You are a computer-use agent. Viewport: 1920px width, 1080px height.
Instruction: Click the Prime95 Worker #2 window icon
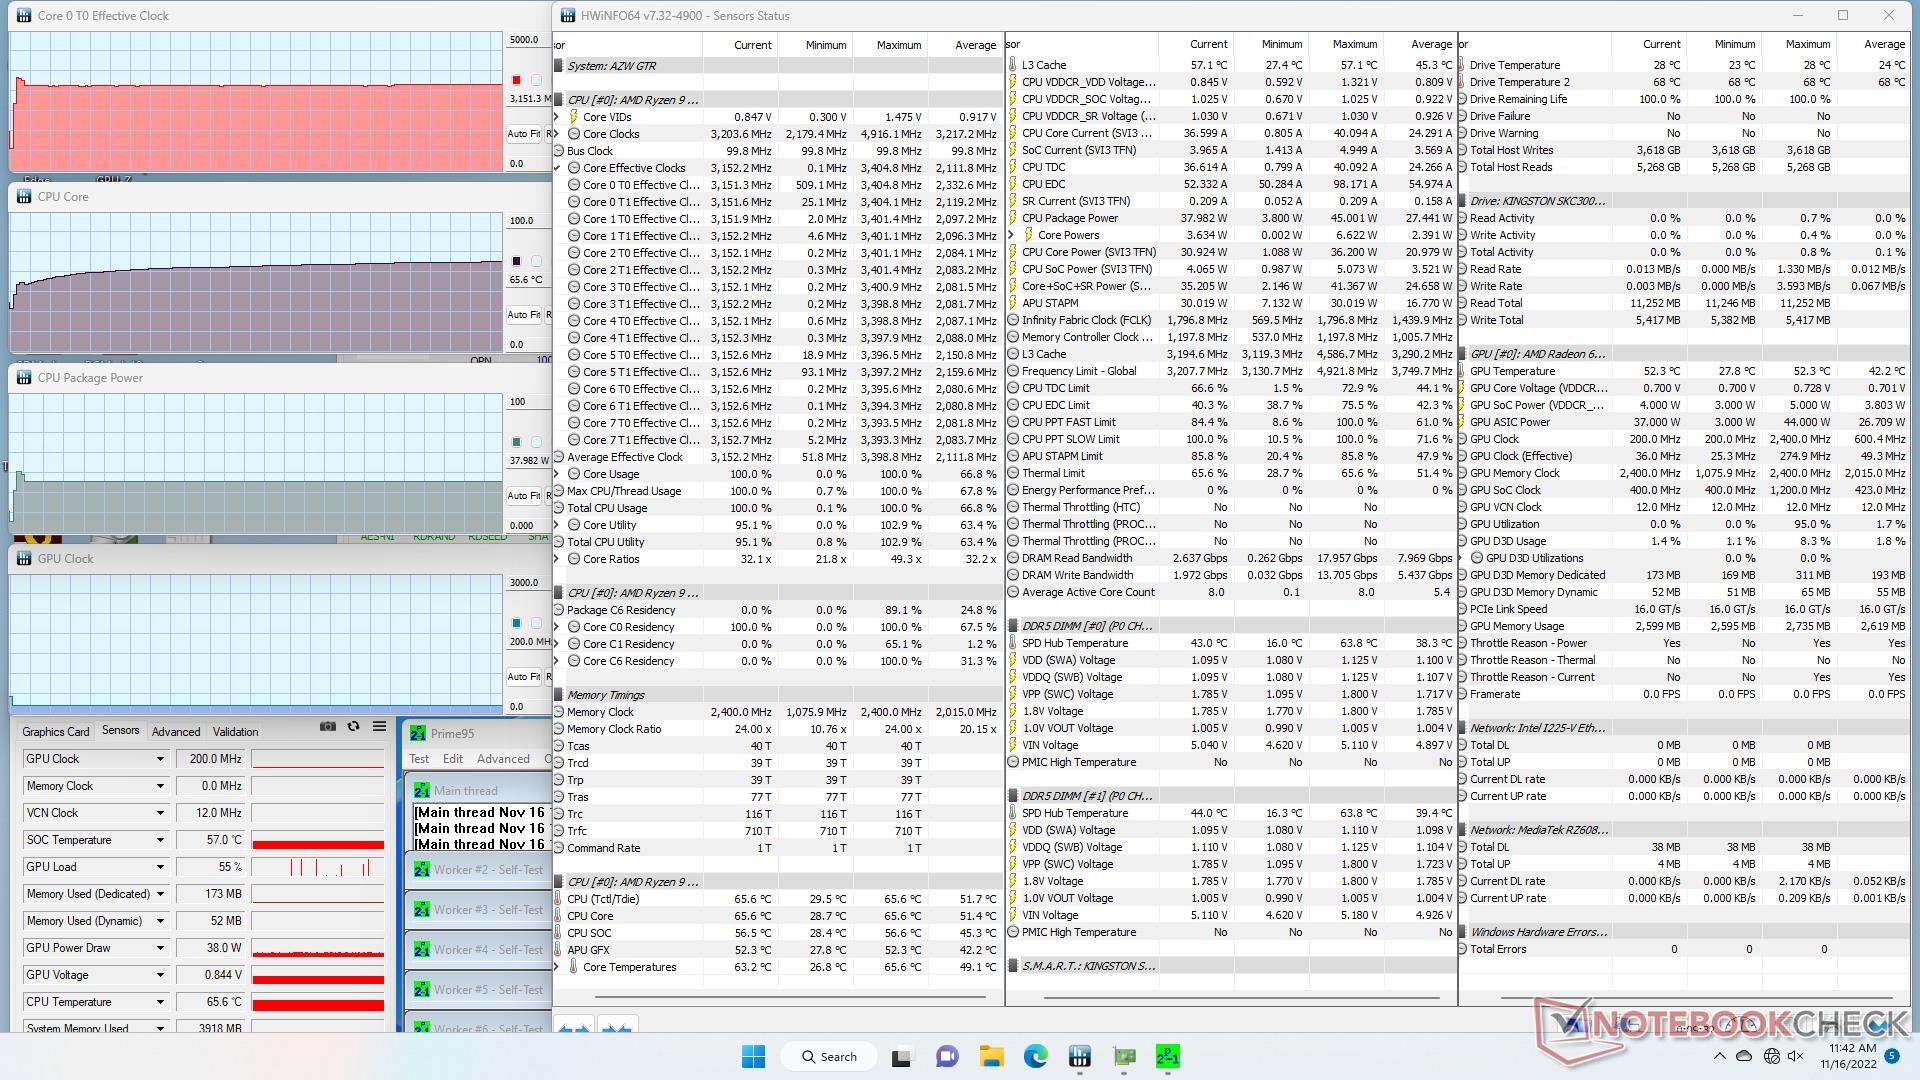coord(422,870)
